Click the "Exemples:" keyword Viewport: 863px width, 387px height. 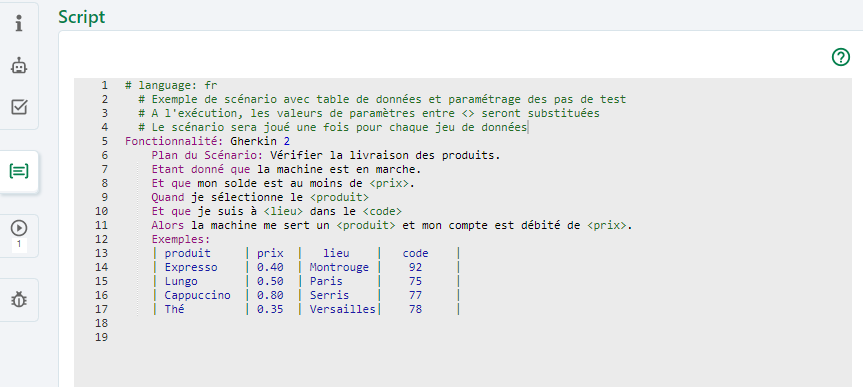point(181,239)
